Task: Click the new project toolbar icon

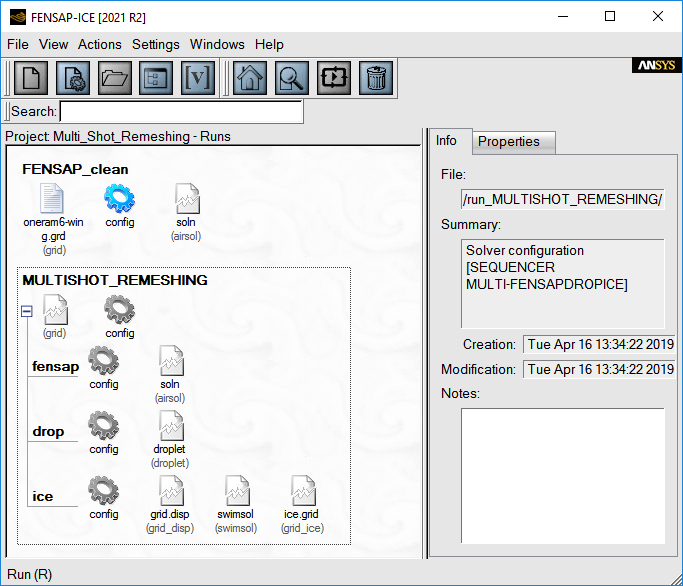Action: click(x=30, y=78)
